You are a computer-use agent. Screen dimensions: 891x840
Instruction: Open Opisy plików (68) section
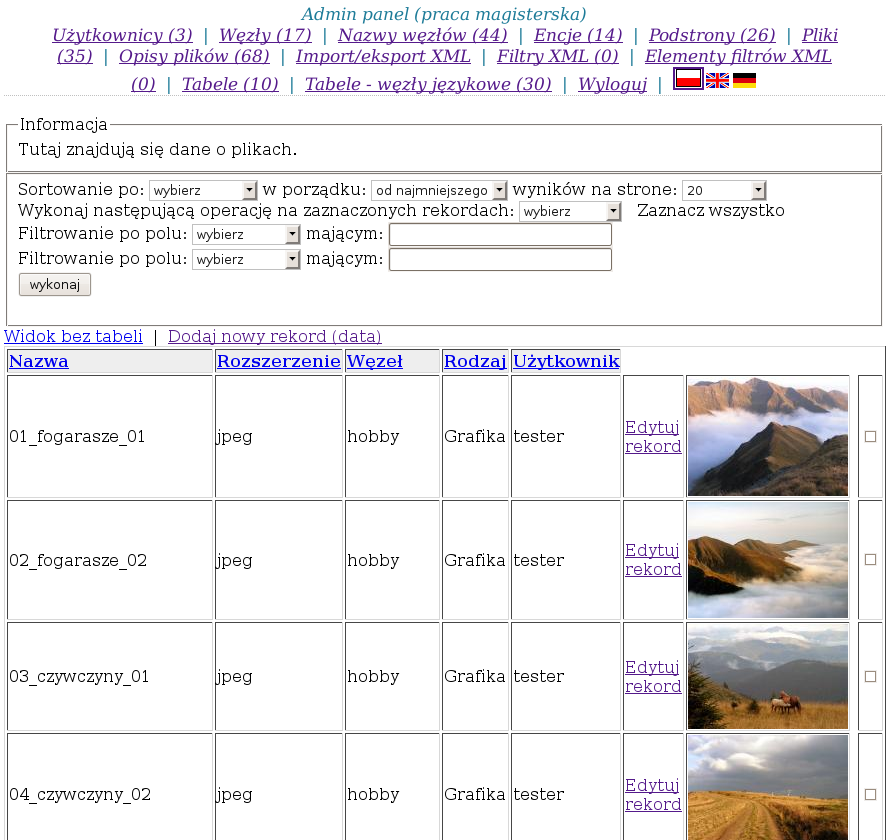[x=194, y=56]
